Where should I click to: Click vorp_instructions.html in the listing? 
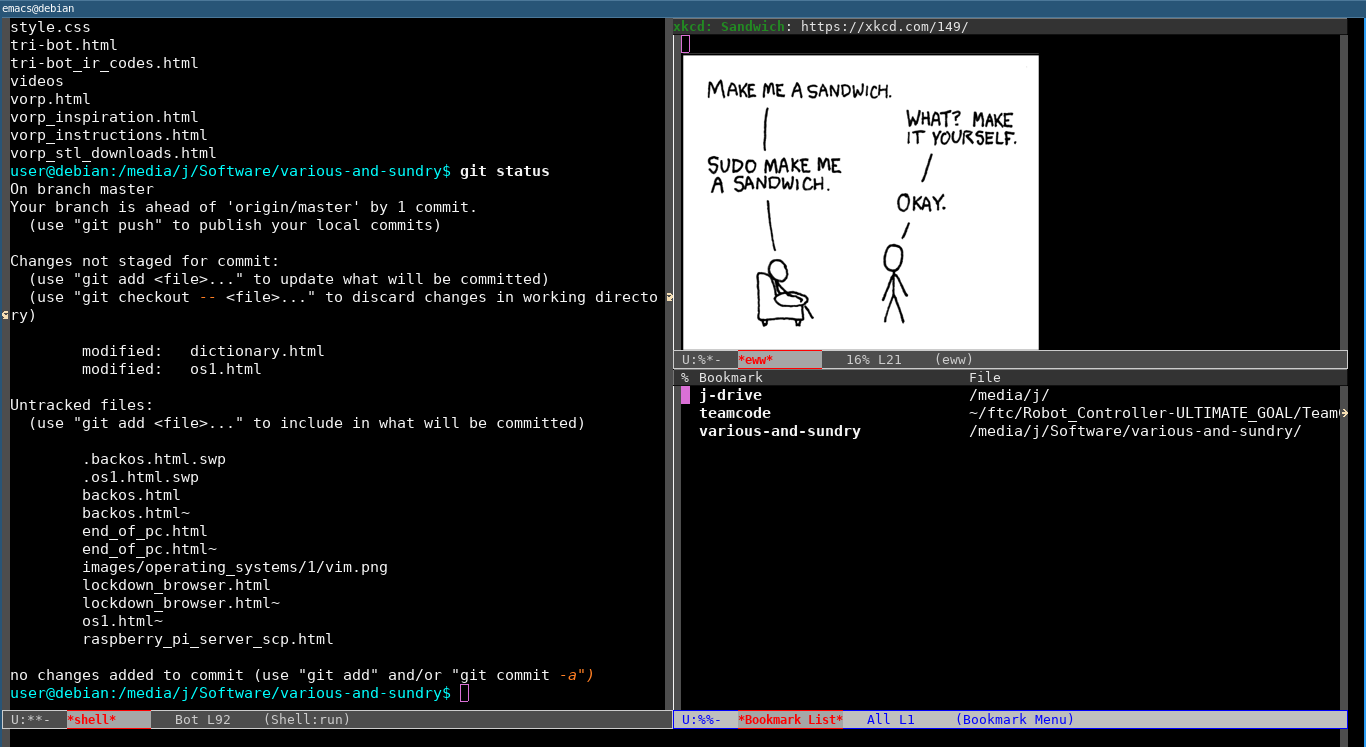tap(109, 135)
